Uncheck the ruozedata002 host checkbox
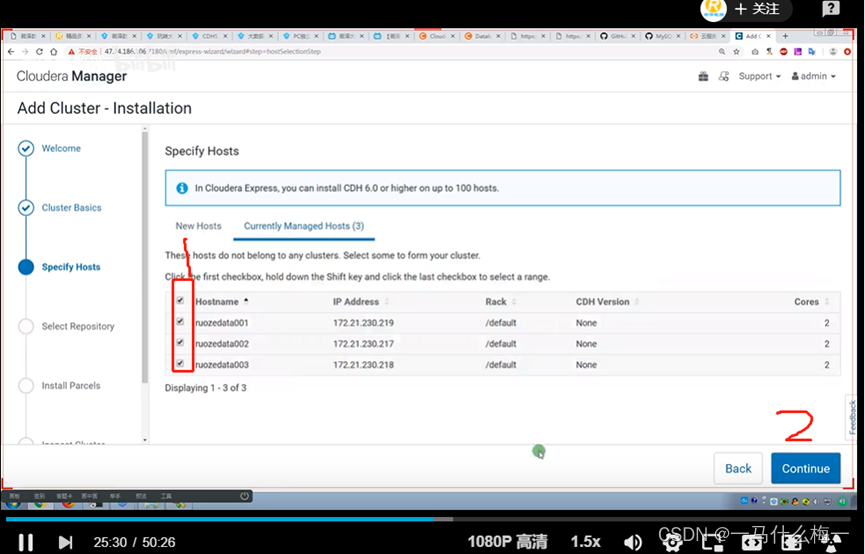The image size is (865, 554). [x=180, y=342]
